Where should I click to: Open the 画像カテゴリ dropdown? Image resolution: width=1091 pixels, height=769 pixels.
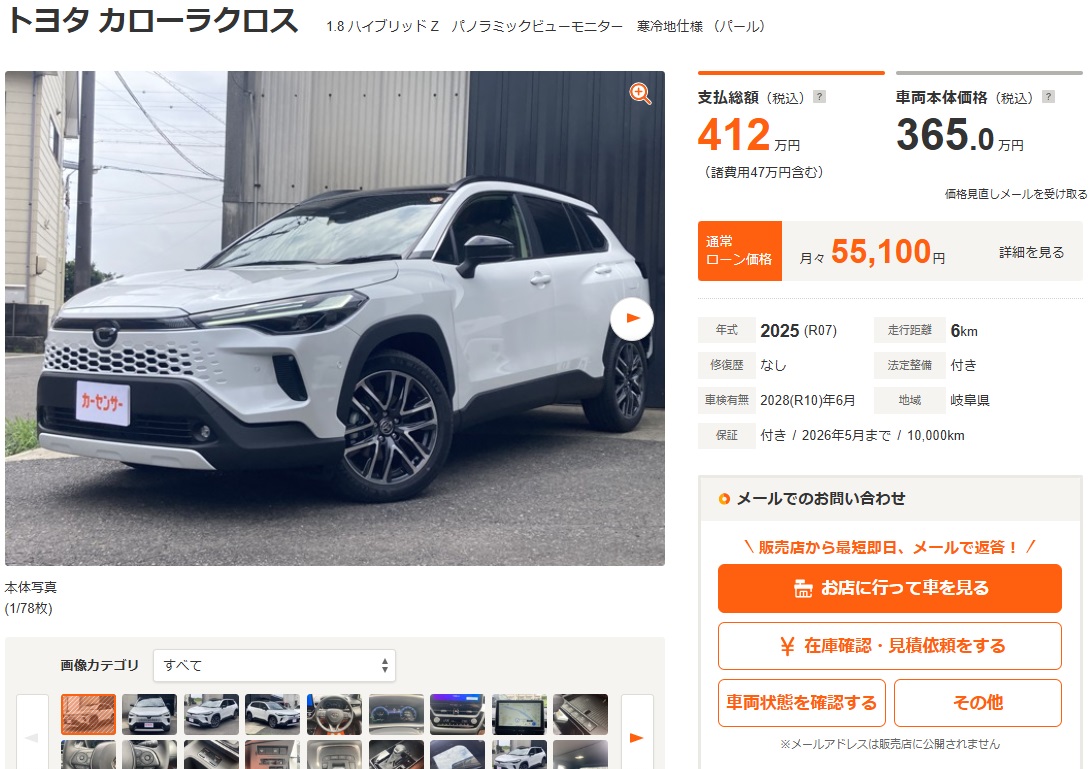(274, 665)
